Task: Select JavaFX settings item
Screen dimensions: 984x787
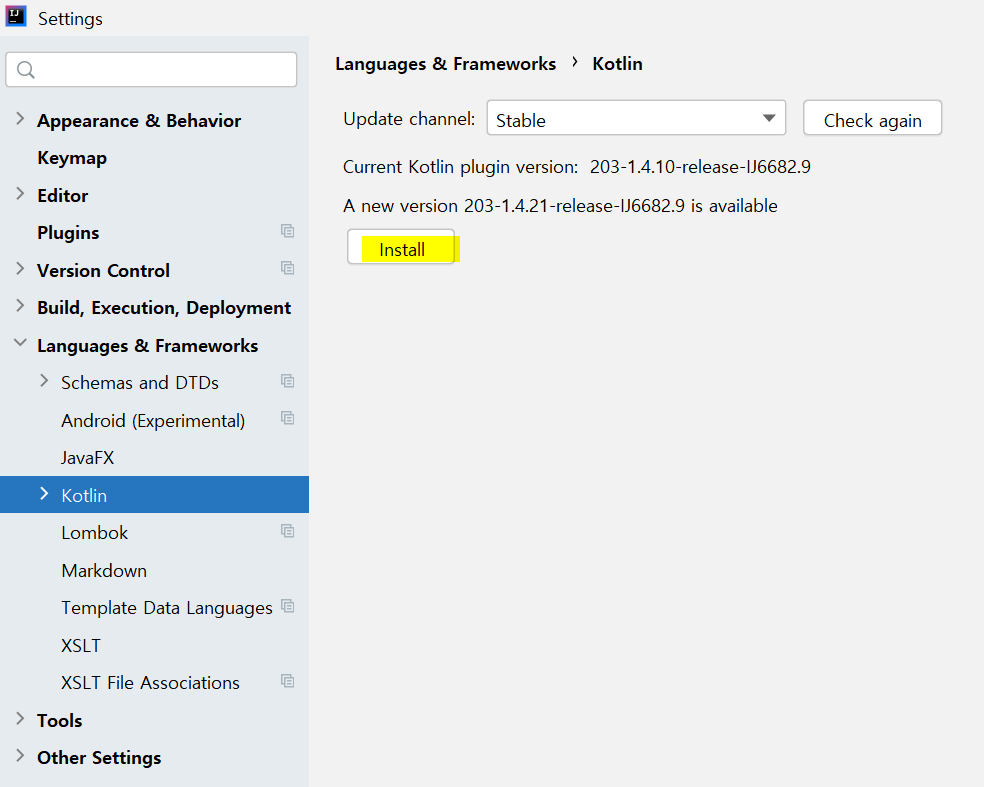Action: coord(87,458)
